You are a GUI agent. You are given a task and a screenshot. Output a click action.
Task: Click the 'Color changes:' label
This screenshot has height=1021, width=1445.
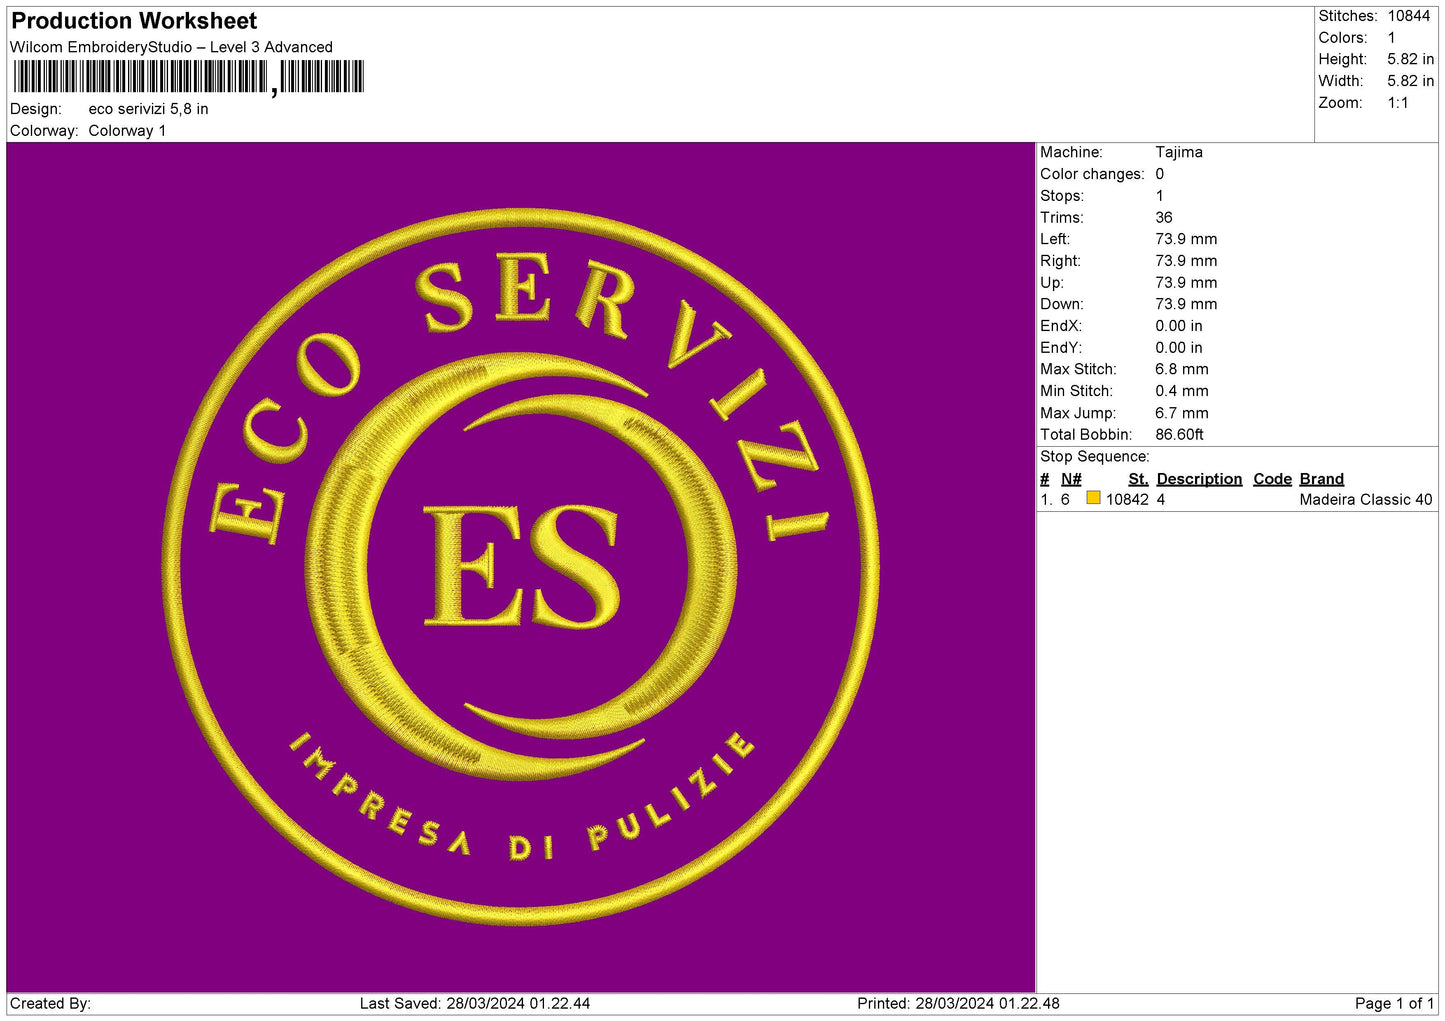click(1092, 174)
